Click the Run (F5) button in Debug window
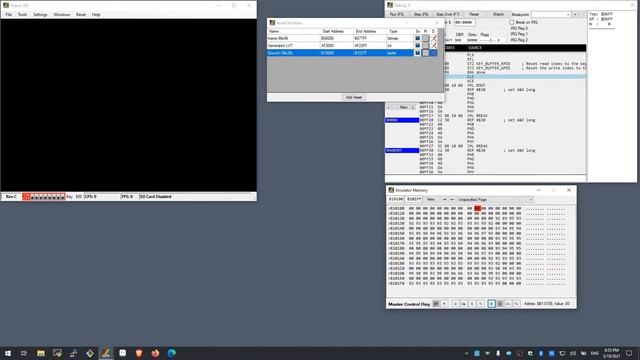 click(396, 14)
